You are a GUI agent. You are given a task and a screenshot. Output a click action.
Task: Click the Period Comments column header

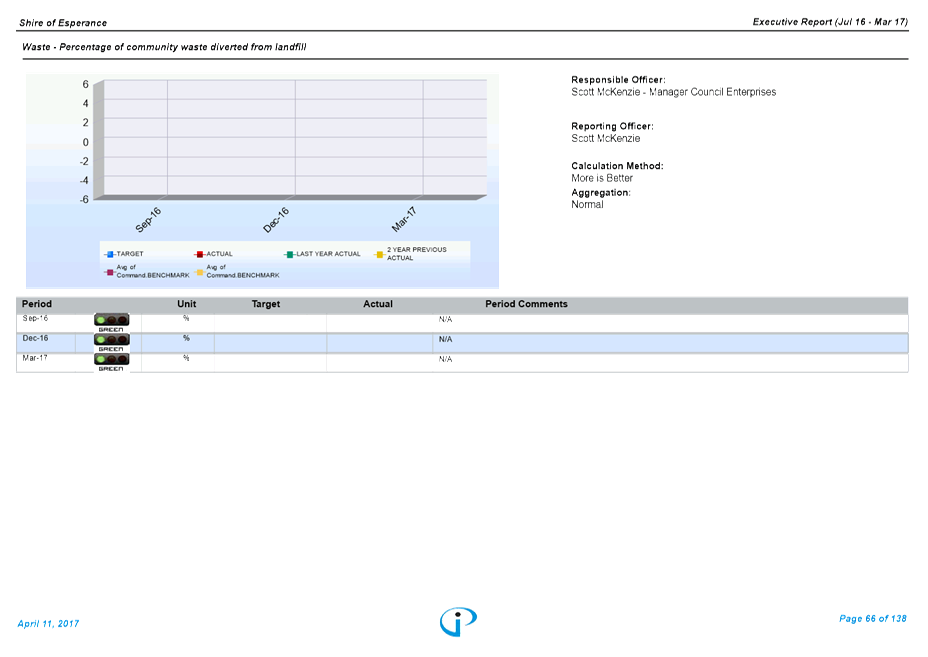coord(526,304)
